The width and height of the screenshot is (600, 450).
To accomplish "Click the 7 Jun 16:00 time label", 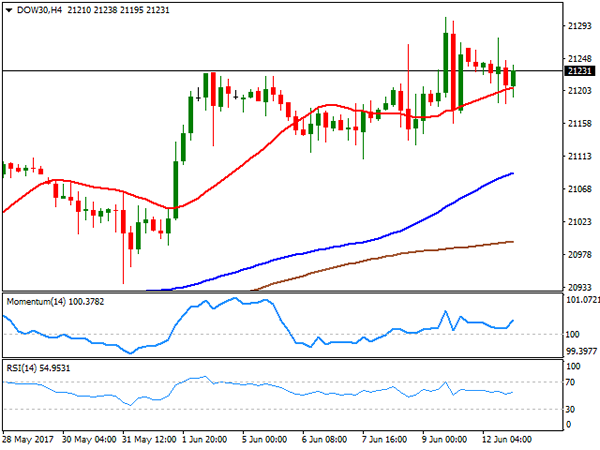I will click(384, 439).
